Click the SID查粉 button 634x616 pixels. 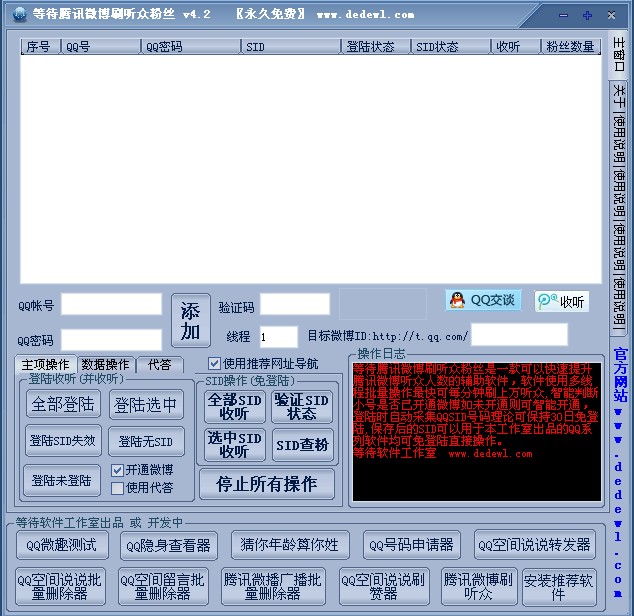(302, 445)
